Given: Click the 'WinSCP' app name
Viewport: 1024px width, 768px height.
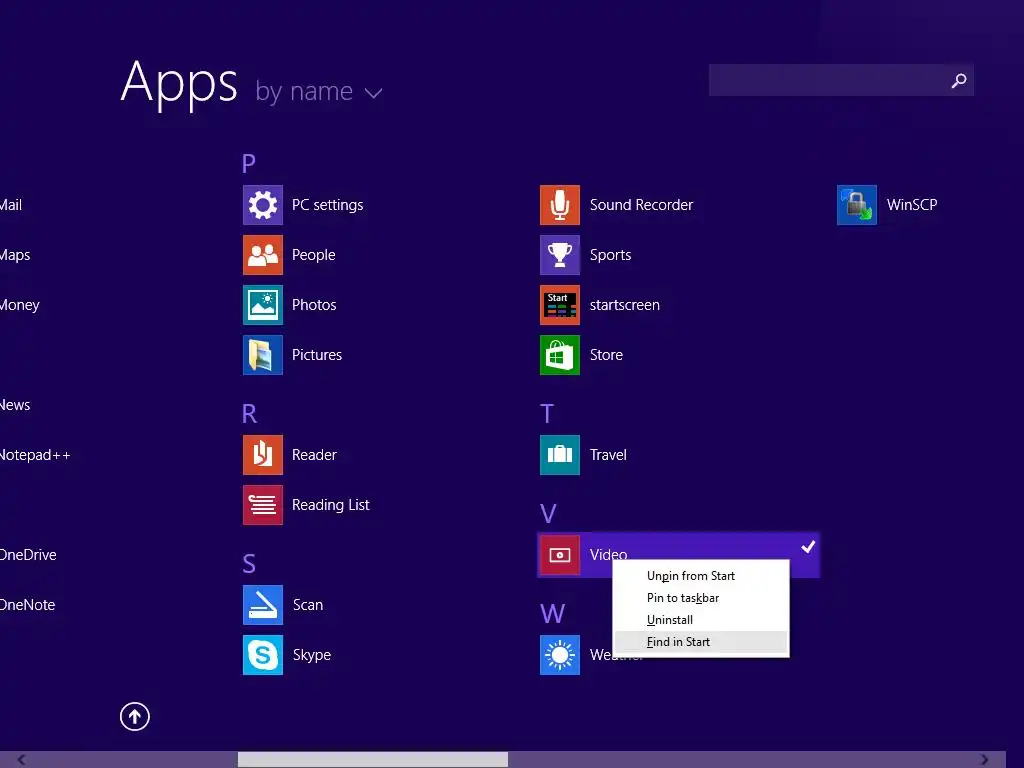Looking at the screenshot, I should [x=912, y=205].
